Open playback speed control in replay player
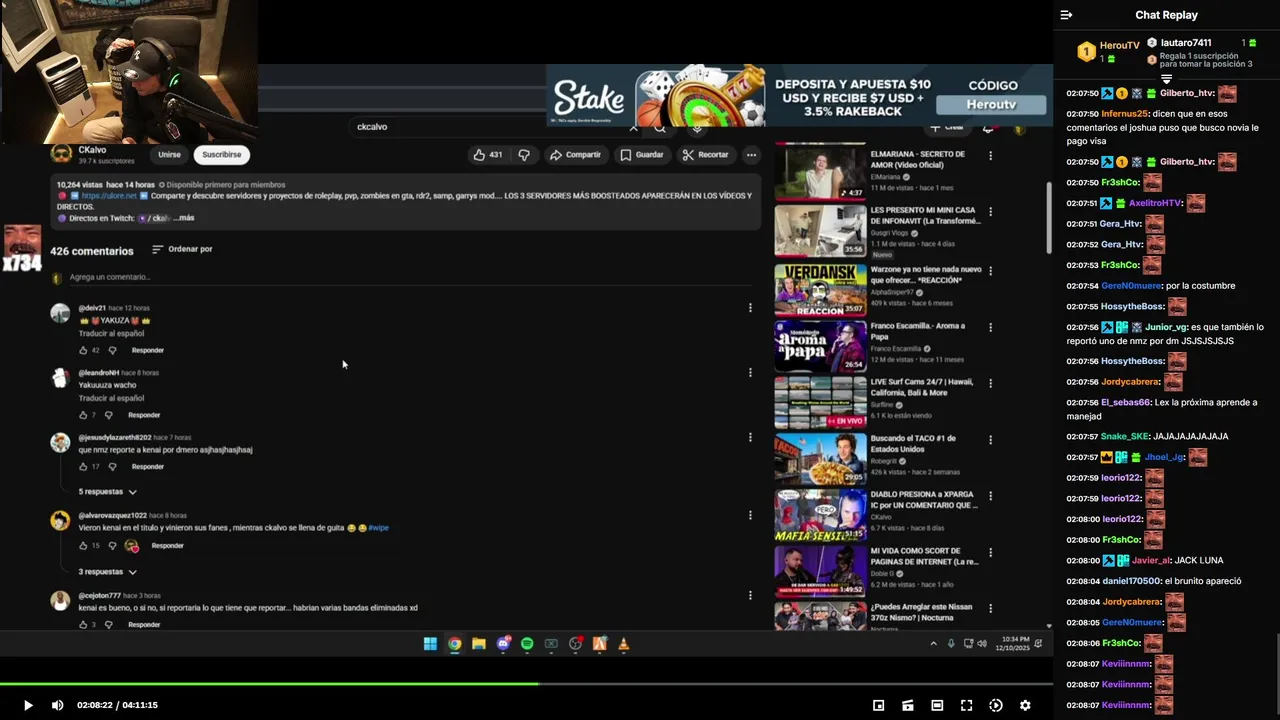 (x=996, y=705)
